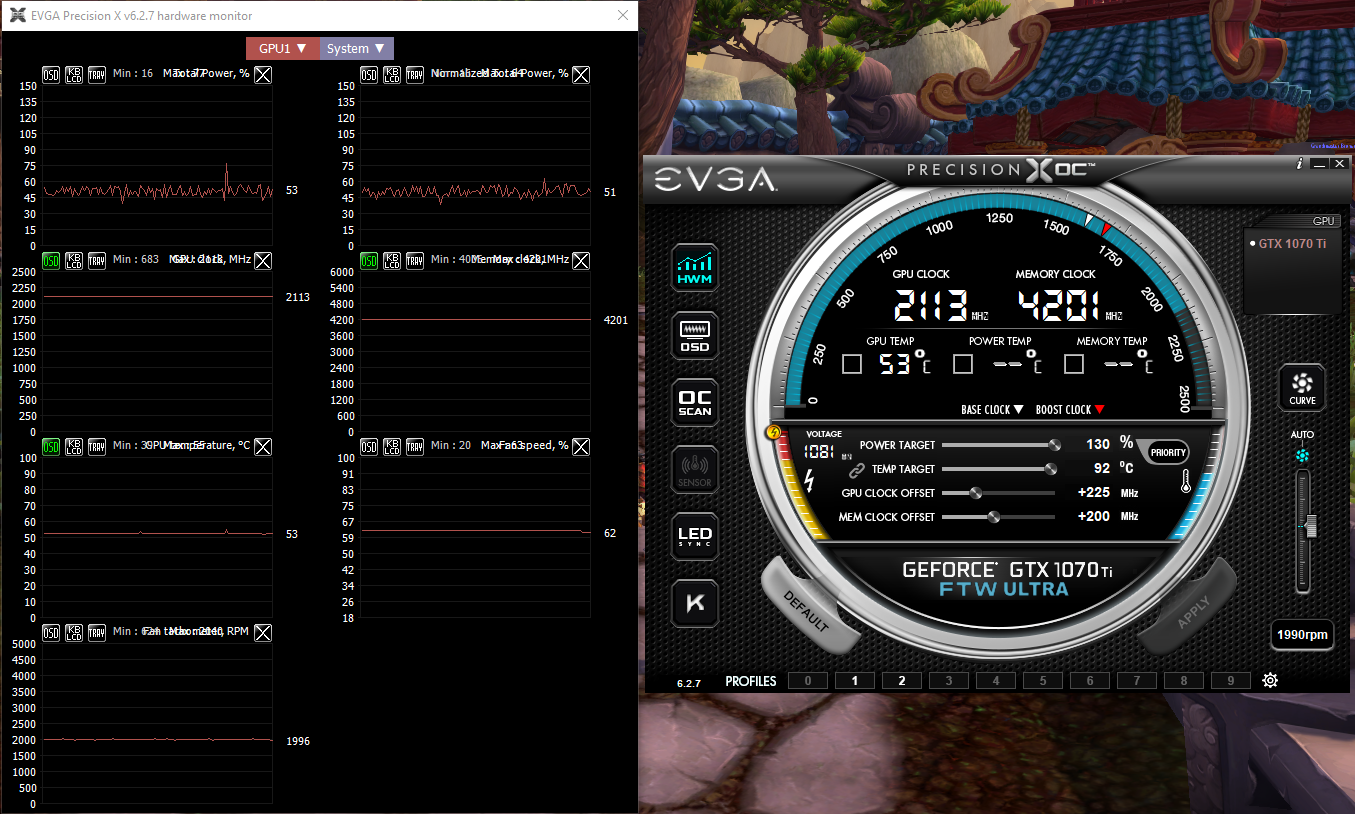Screen dimensions: 1355x814
Task: Disable OSD for the Memory clock graph
Action: click(369, 260)
